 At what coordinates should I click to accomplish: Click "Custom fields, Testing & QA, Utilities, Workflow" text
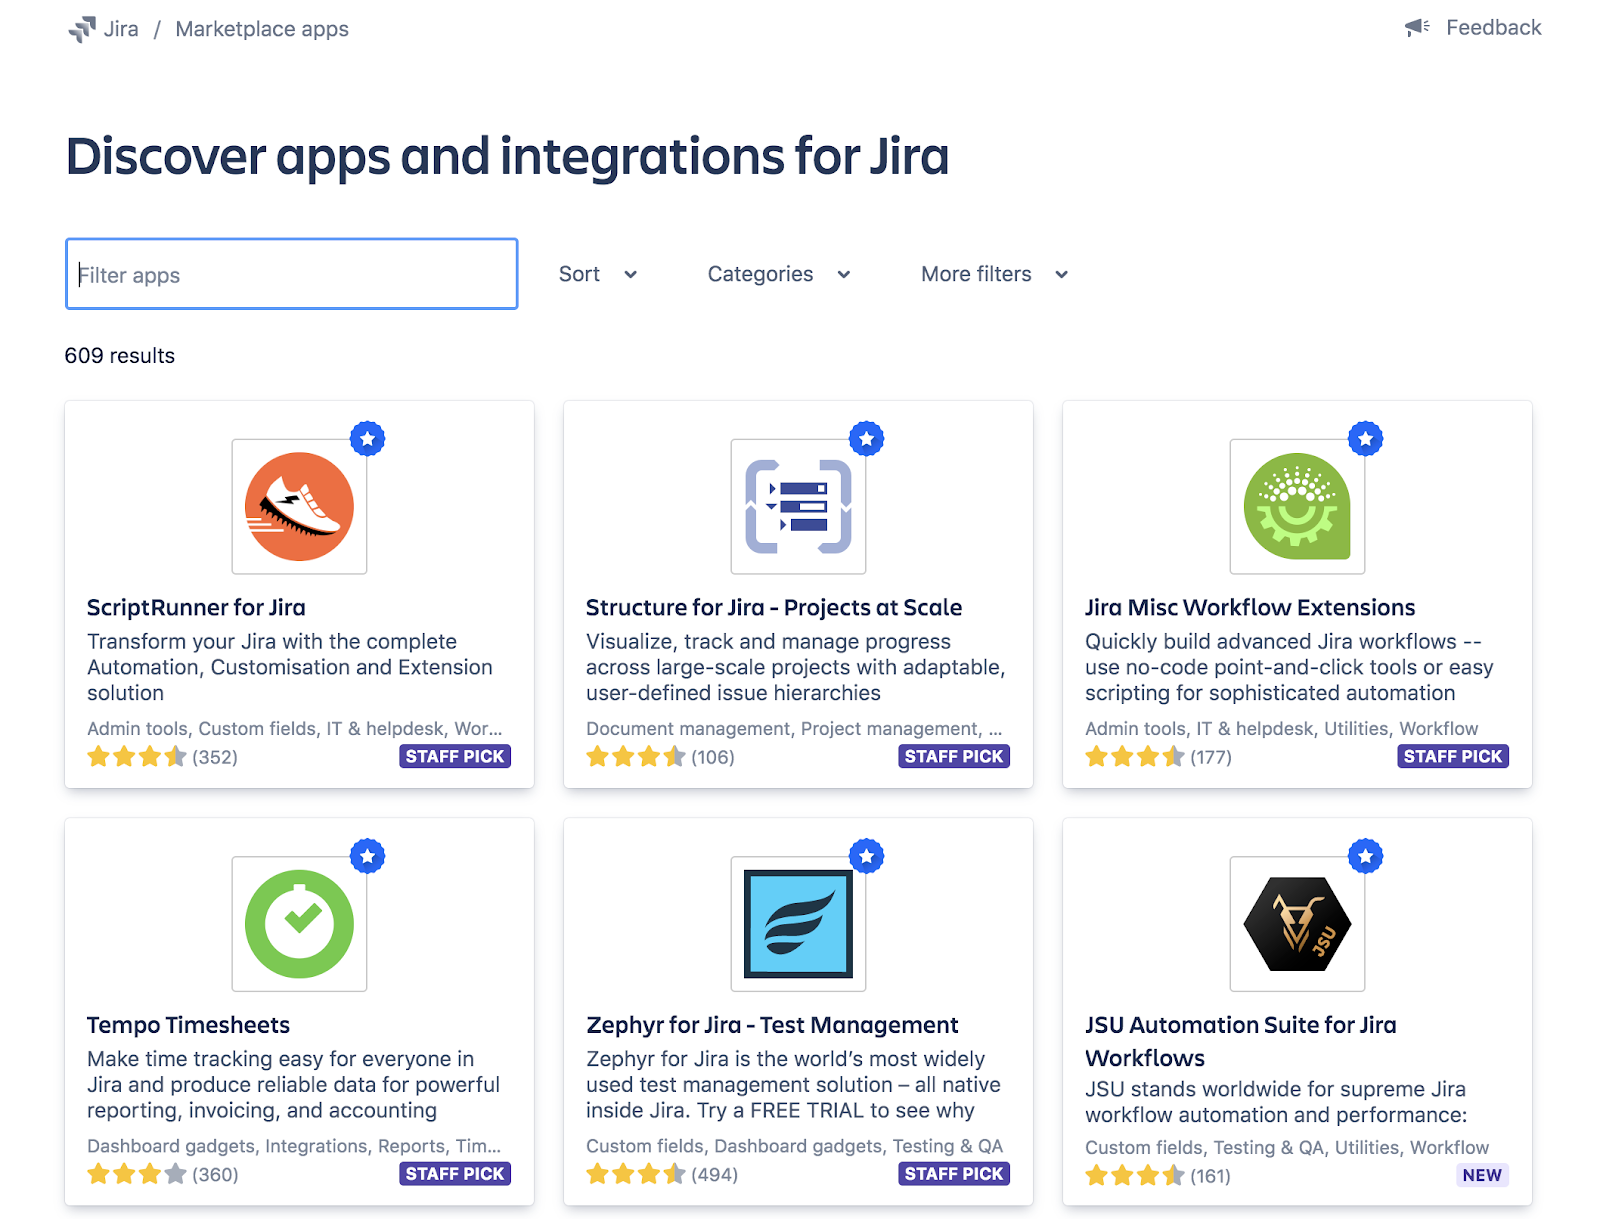pos(1287,1148)
